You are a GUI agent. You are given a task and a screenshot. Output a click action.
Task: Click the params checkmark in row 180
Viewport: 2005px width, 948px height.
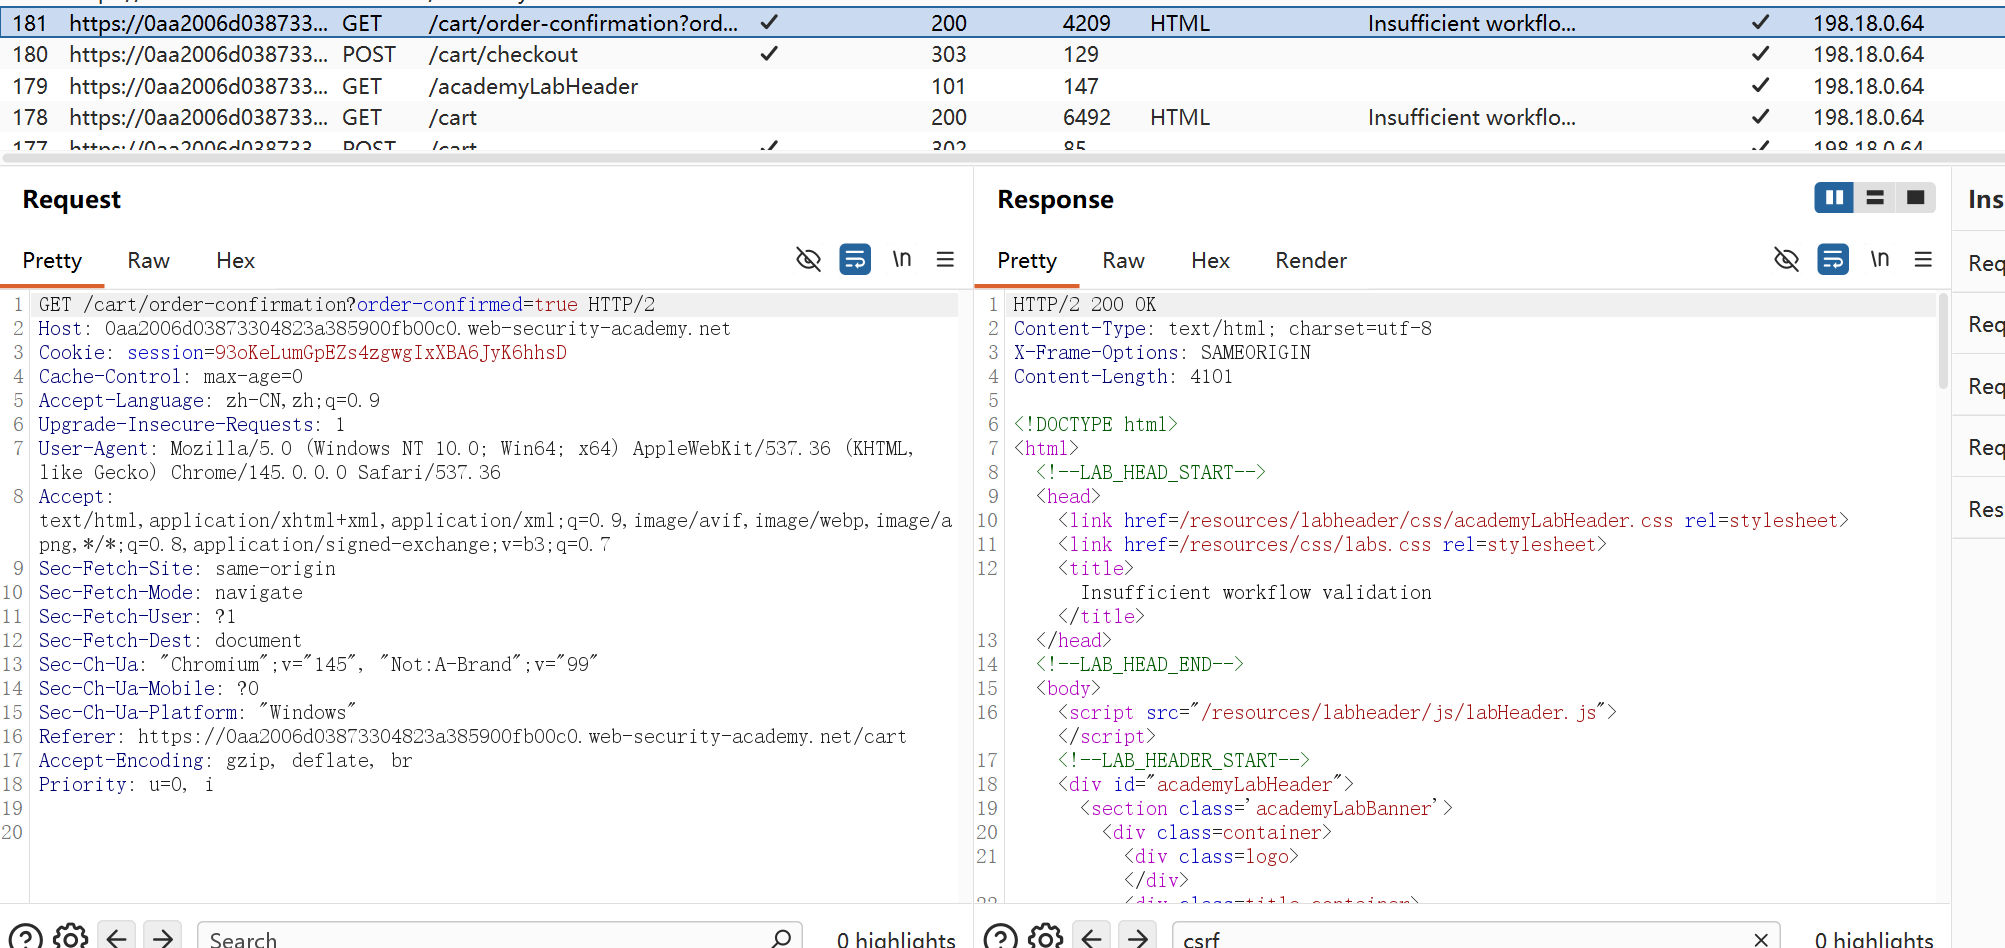(x=769, y=53)
